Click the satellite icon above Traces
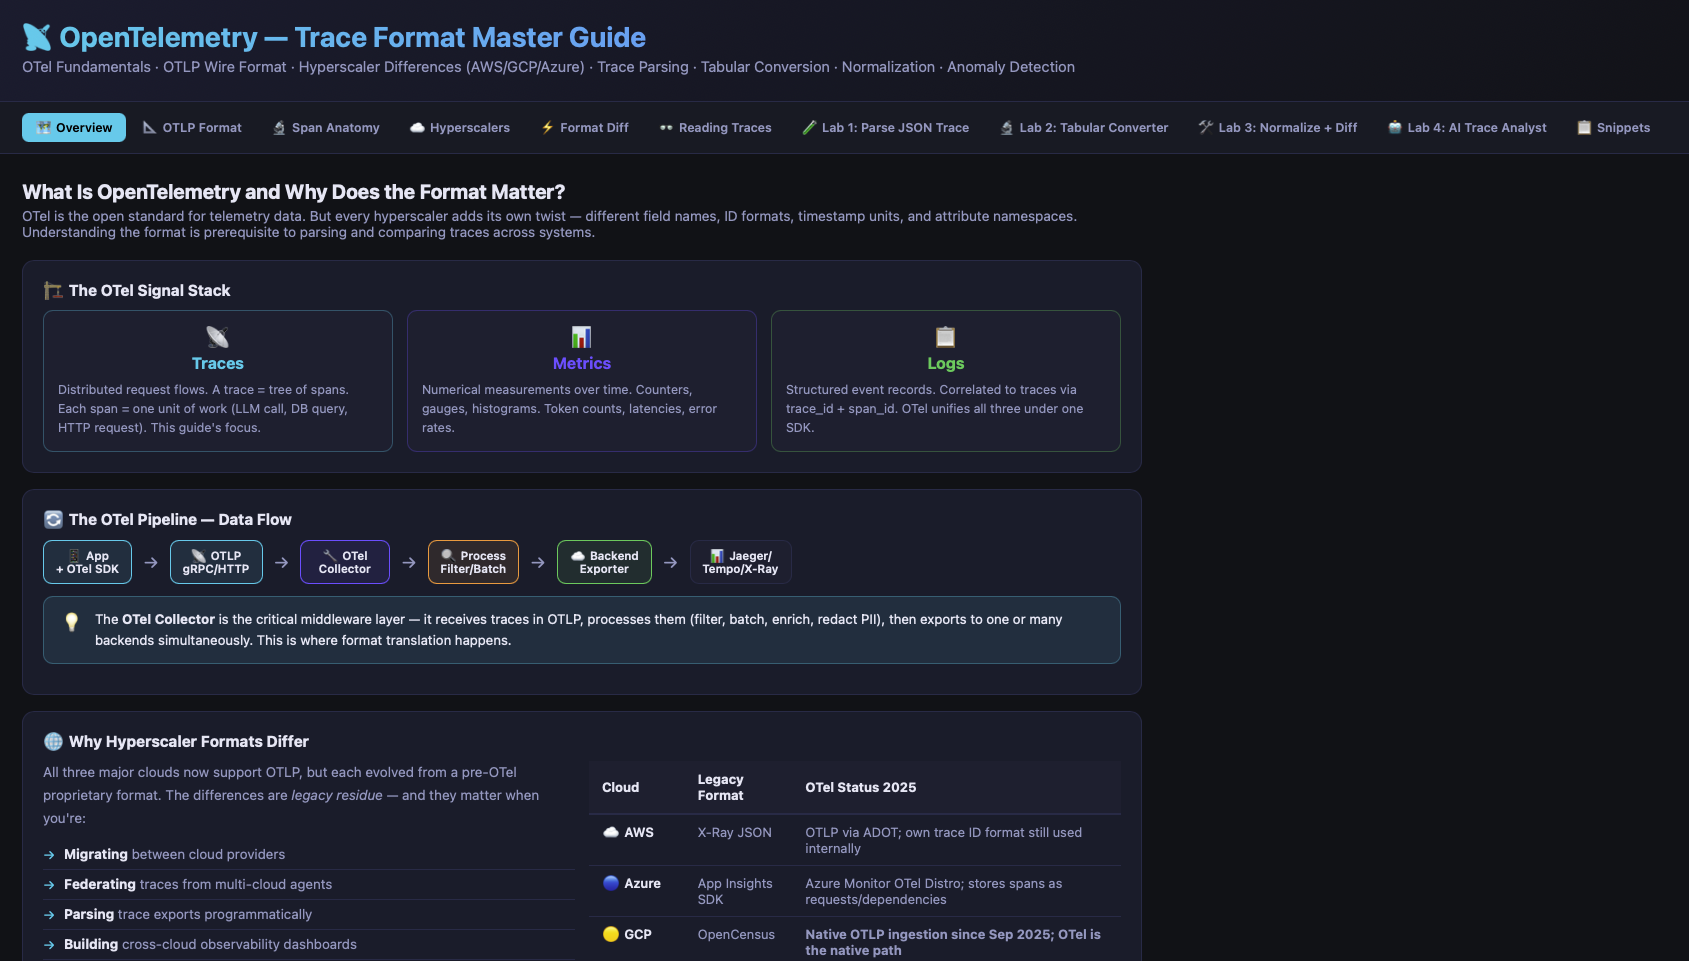1689x961 pixels. [218, 337]
